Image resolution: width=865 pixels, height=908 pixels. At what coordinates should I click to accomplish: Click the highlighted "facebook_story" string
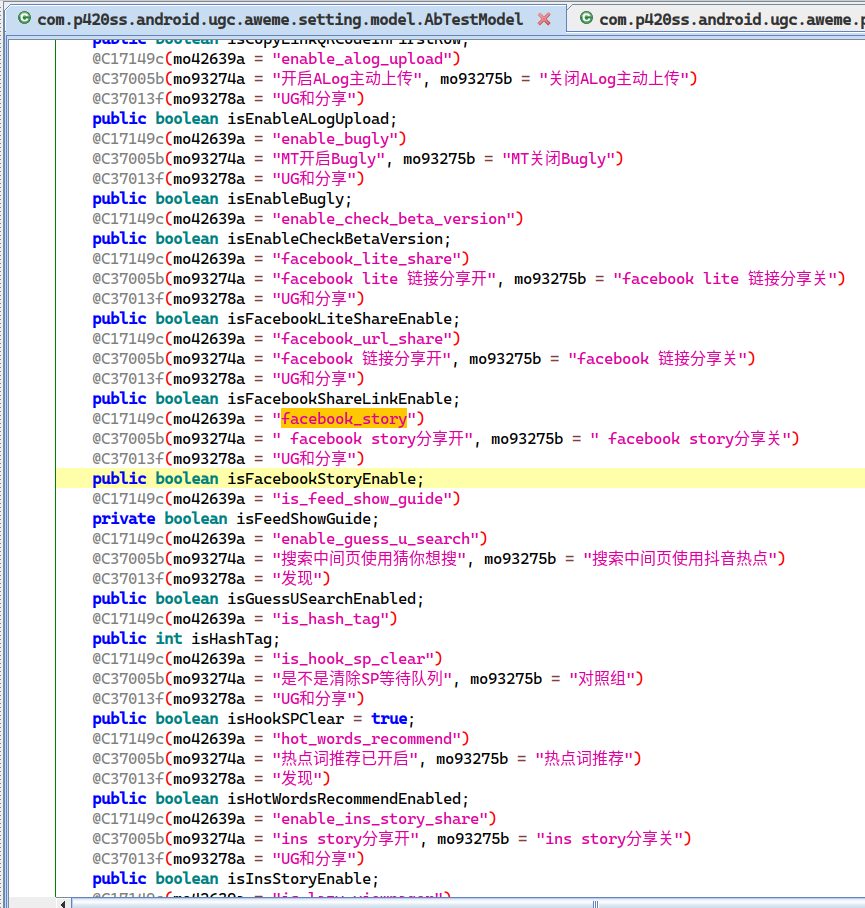[344, 419]
